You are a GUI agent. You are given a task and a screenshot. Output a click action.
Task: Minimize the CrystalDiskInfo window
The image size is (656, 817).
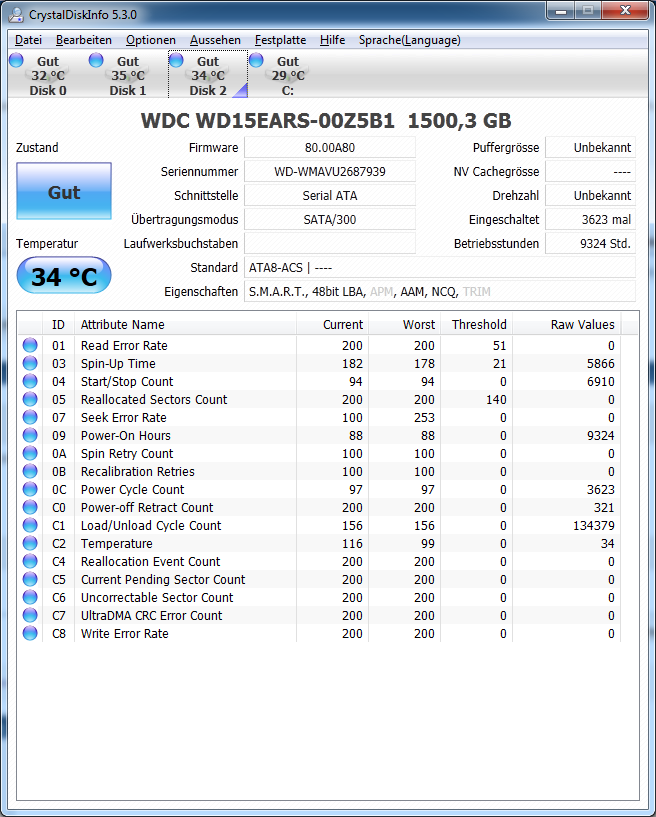point(561,10)
